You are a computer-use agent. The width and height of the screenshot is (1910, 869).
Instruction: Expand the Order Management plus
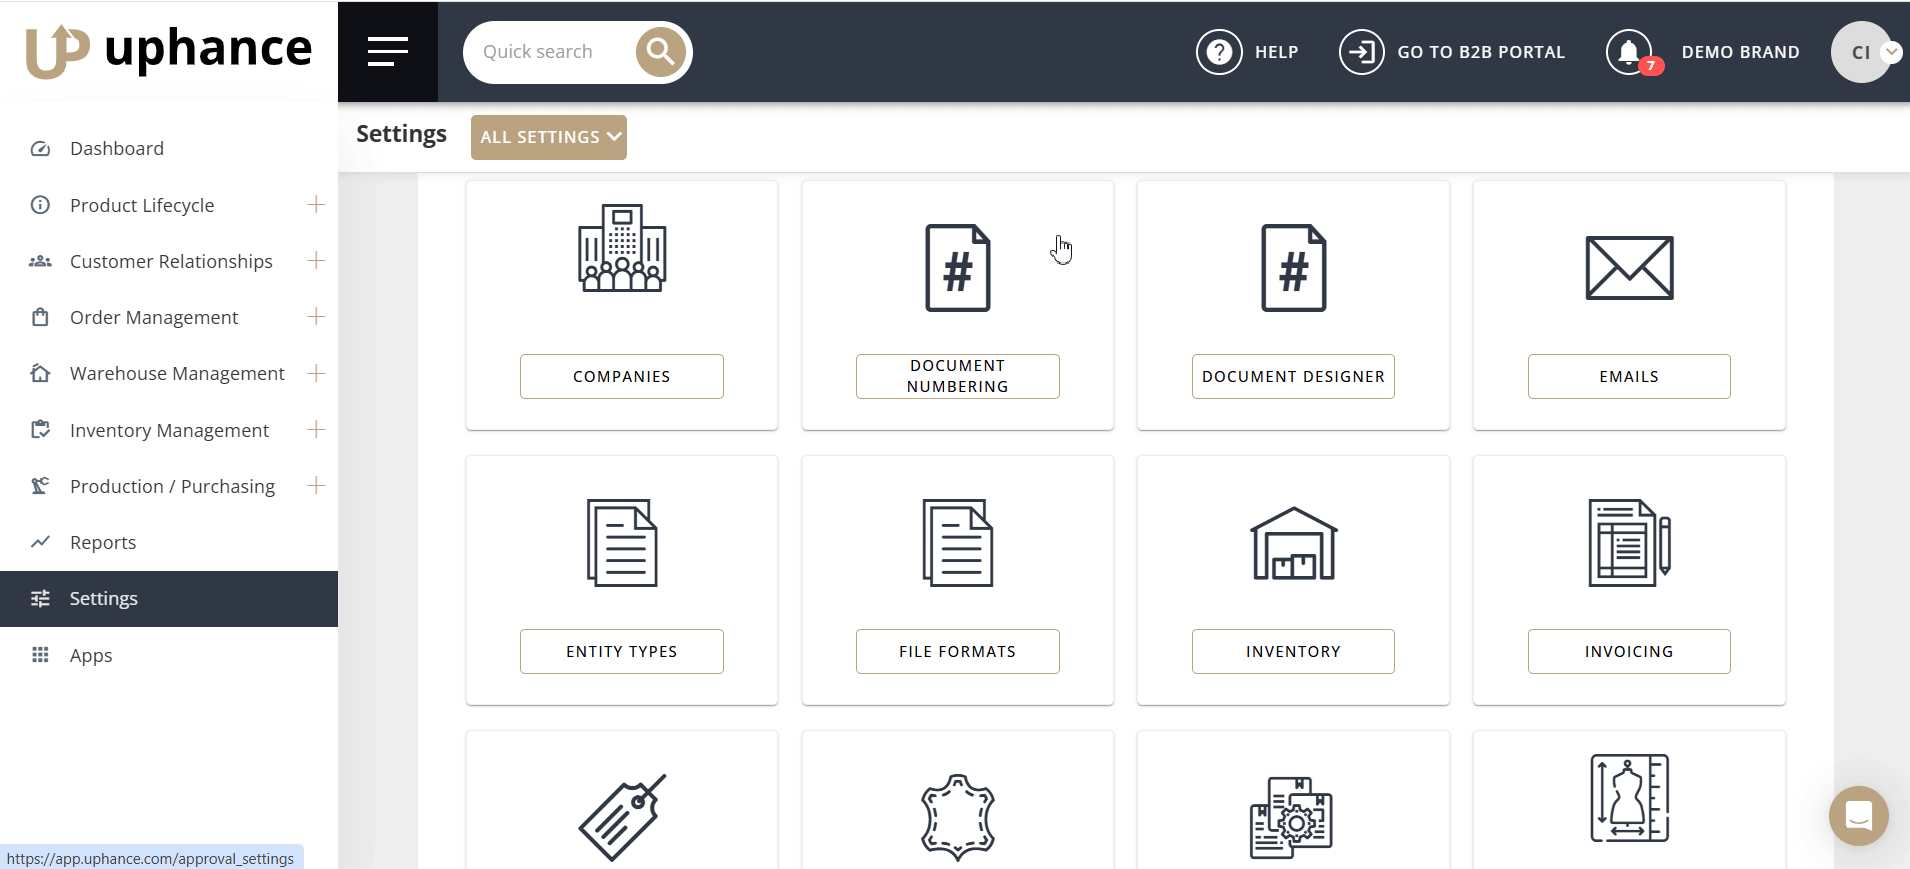tap(316, 317)
